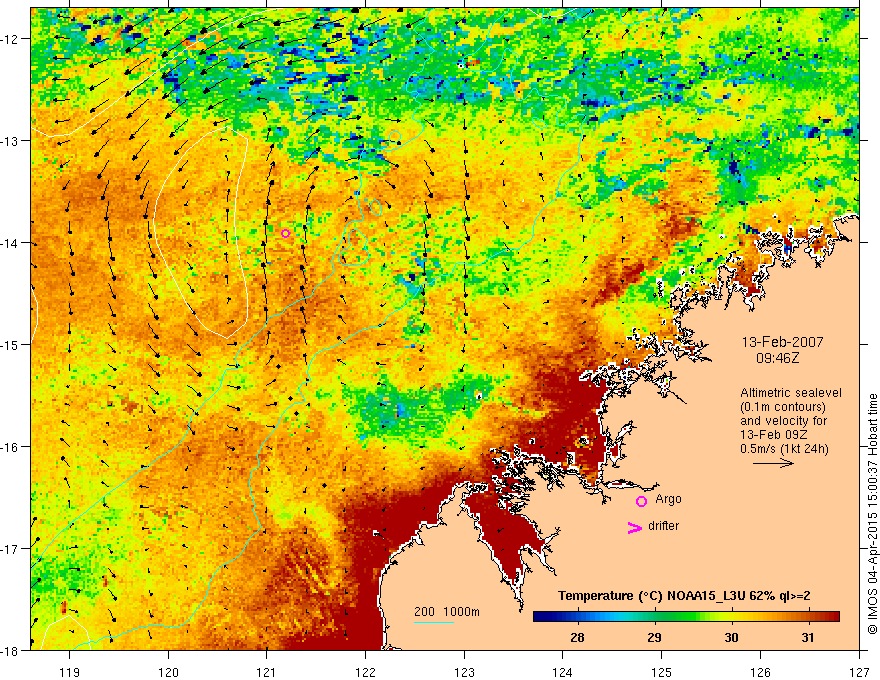Click the magenta drifter legend symbol
The image size is (880, 680).
click(634, 528)
